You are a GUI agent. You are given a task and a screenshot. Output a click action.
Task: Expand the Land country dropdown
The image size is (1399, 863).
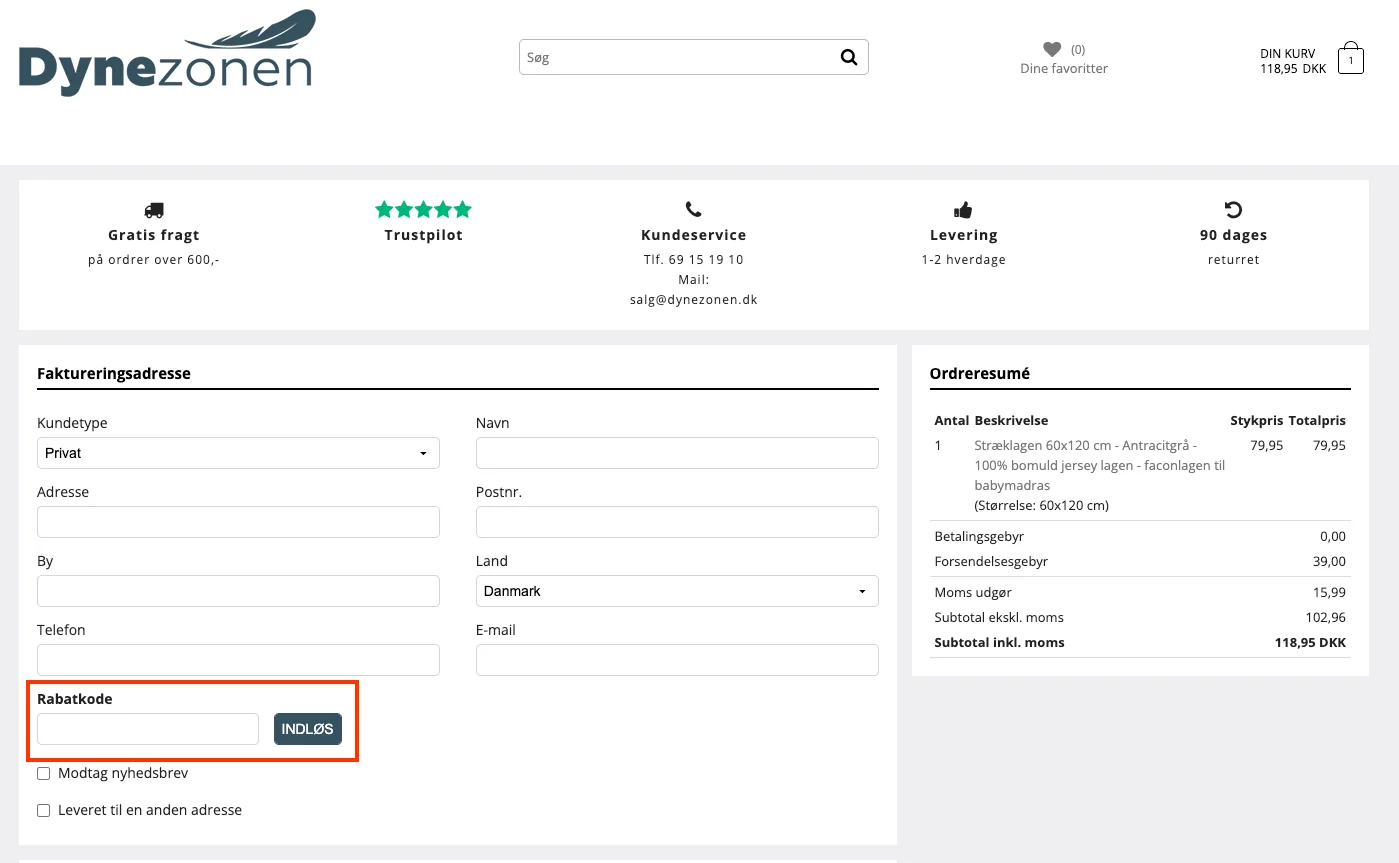click(x=677, y=591)
